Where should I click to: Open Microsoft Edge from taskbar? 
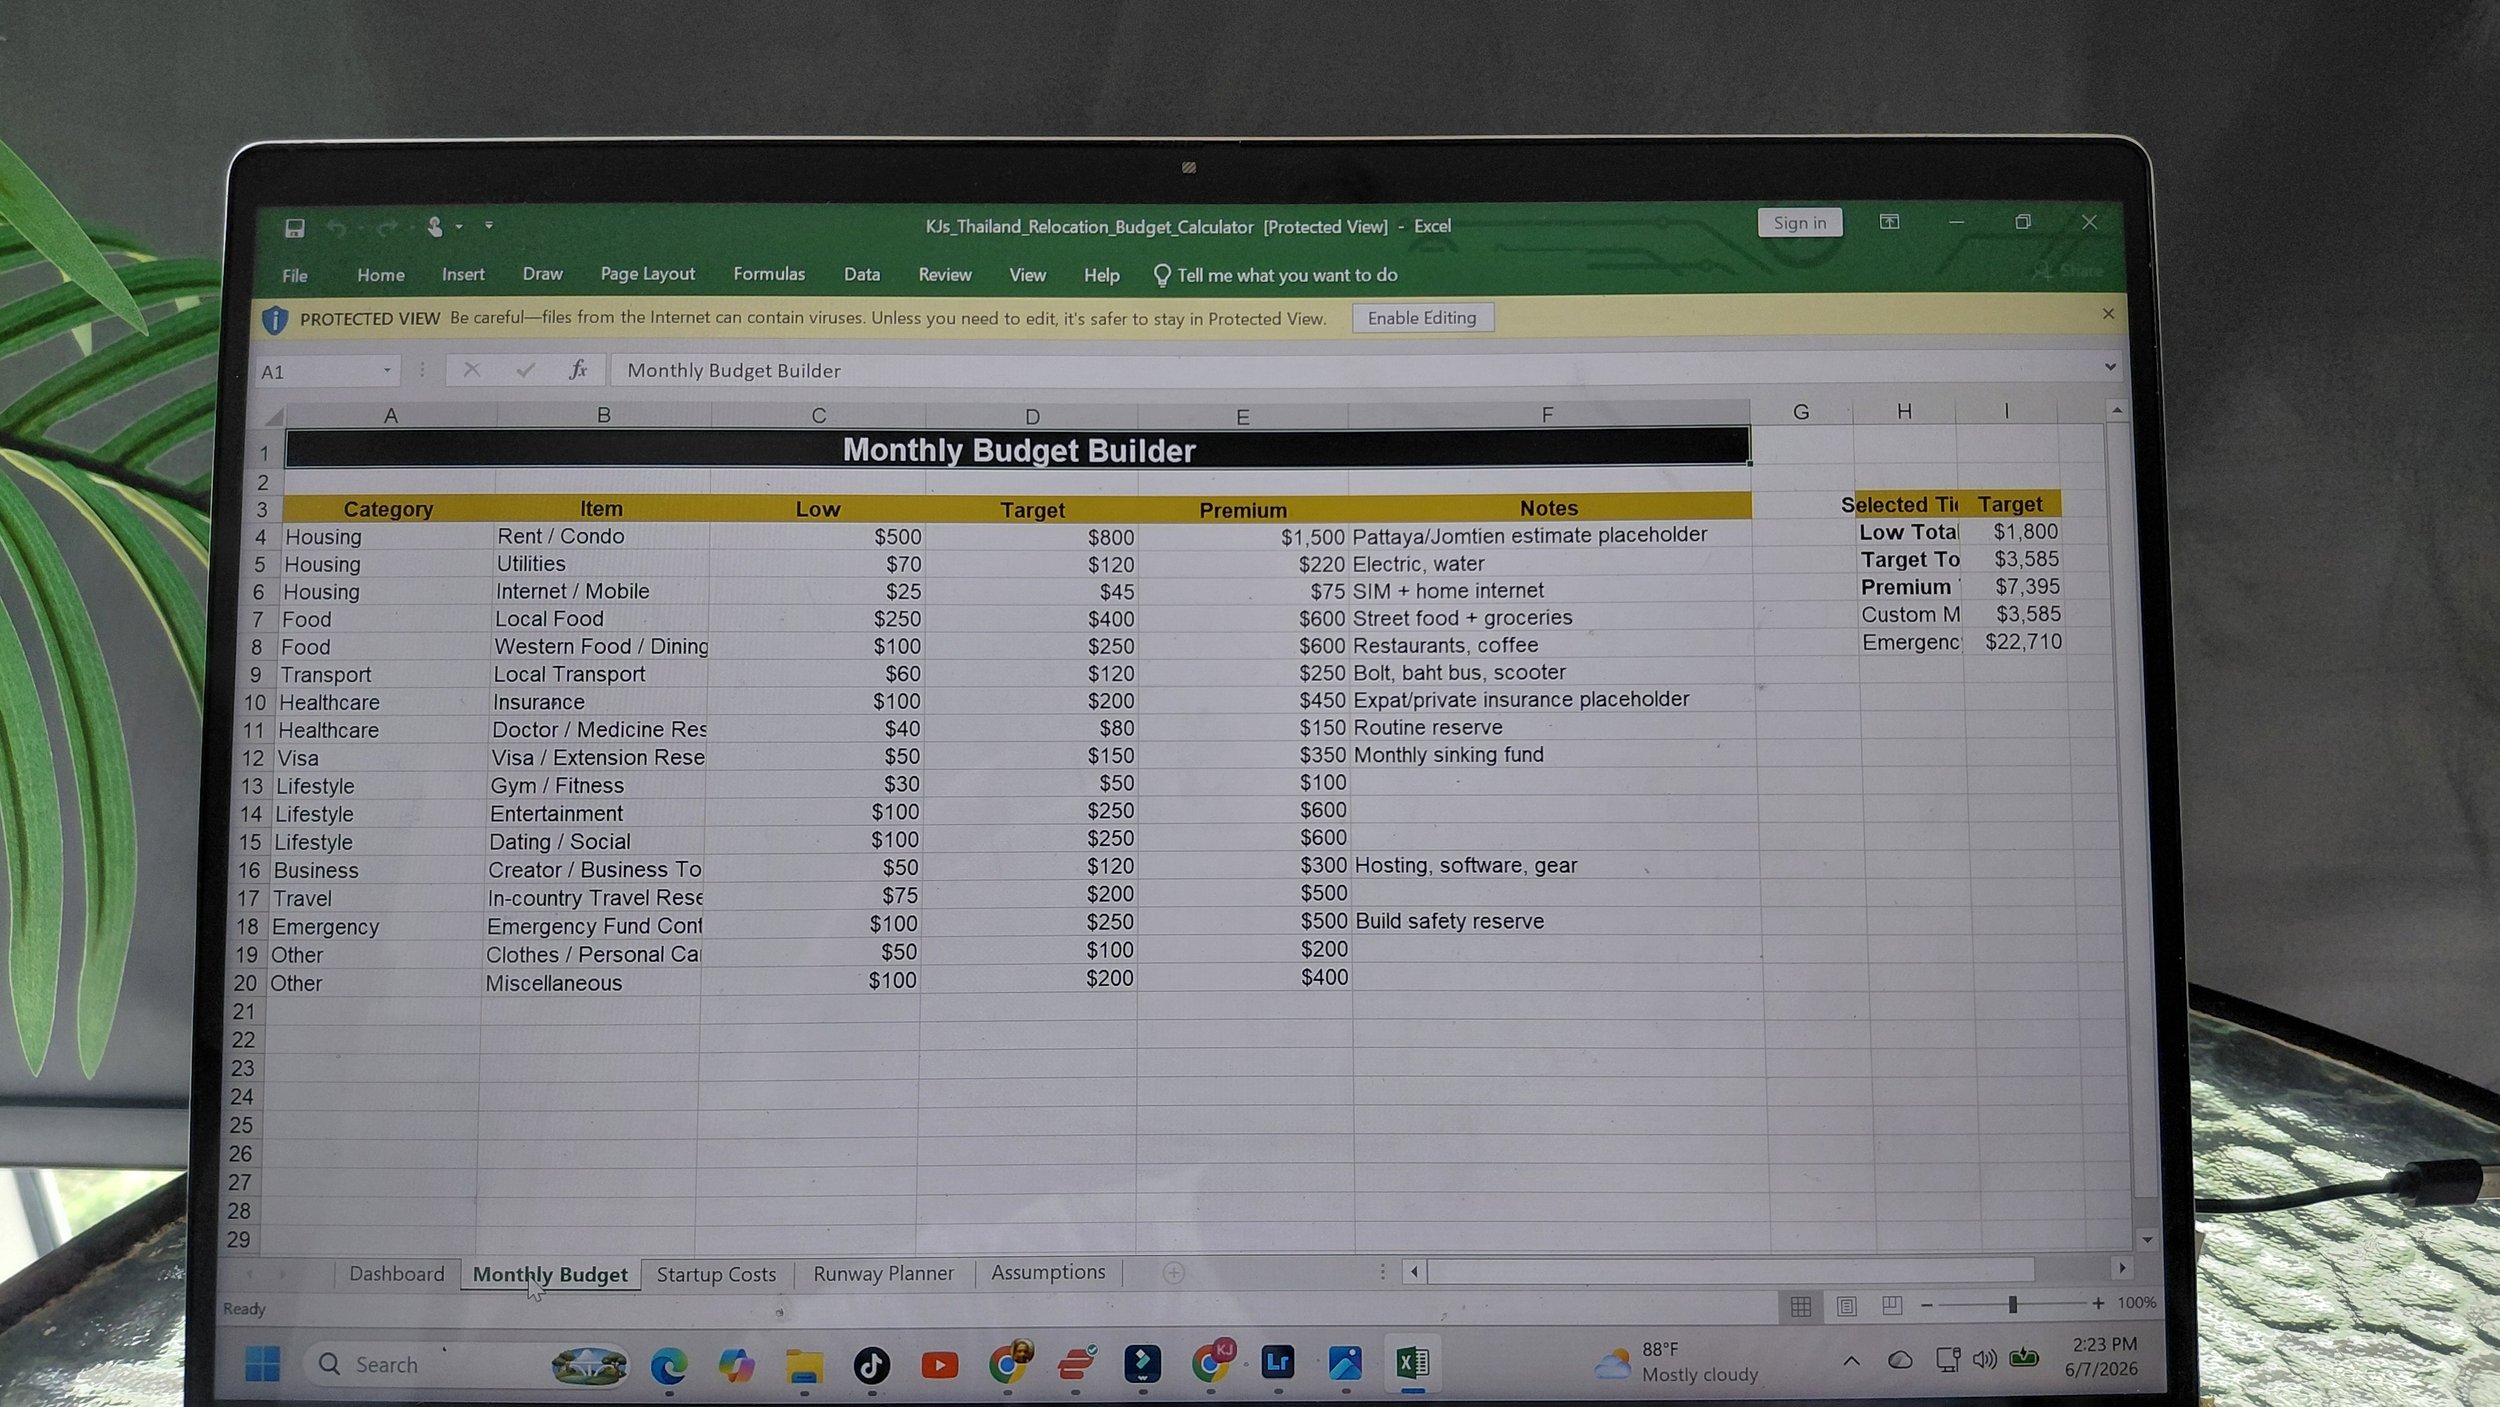pos(669,1365)
